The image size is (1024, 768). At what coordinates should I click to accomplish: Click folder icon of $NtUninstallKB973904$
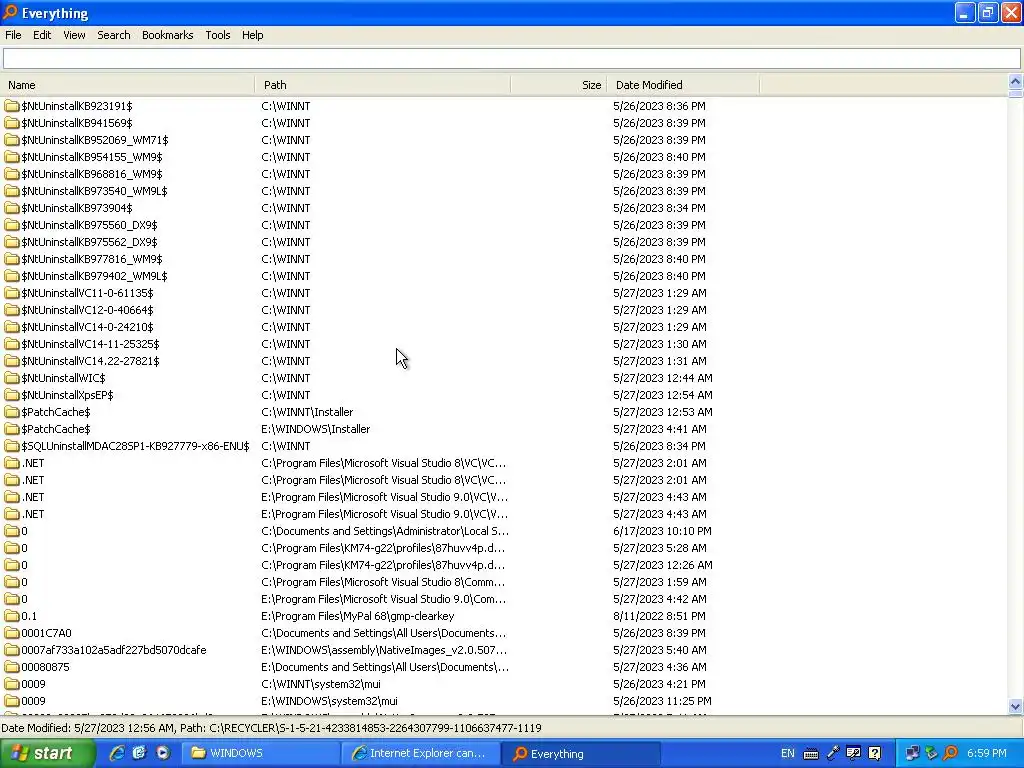(x=12, y=208)
